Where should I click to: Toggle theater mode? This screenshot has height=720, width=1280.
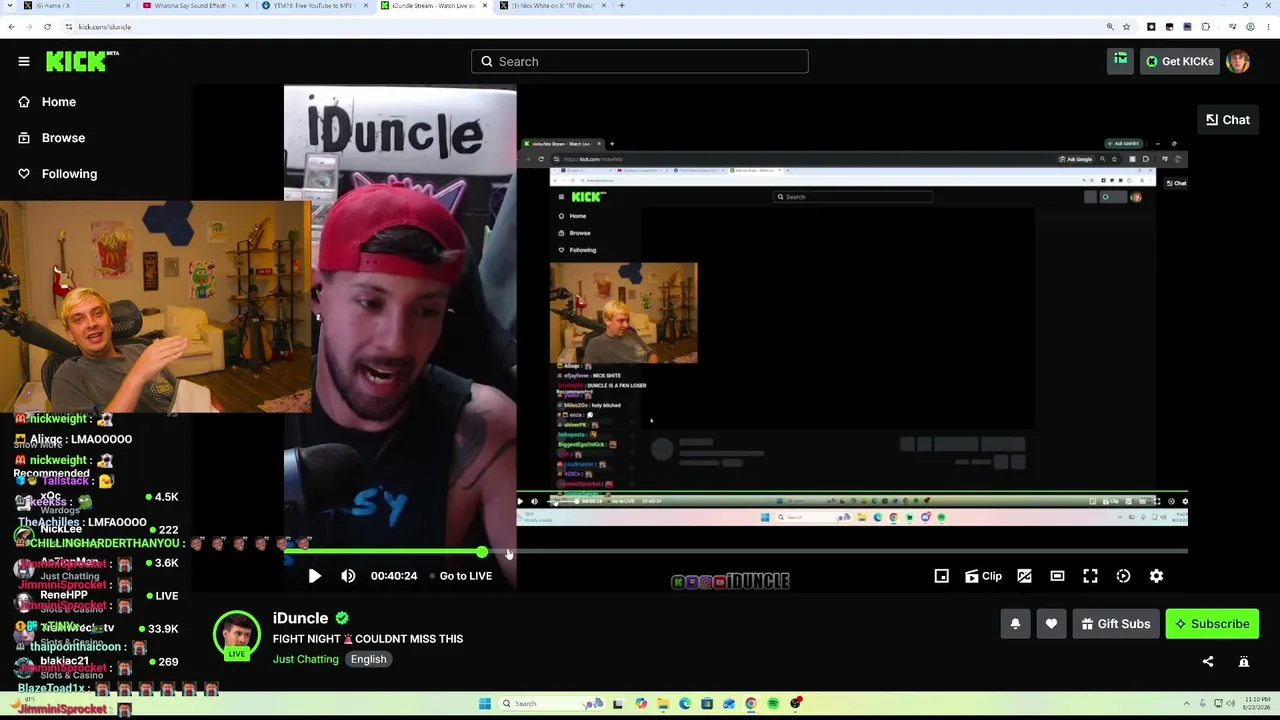point(1057,576)
